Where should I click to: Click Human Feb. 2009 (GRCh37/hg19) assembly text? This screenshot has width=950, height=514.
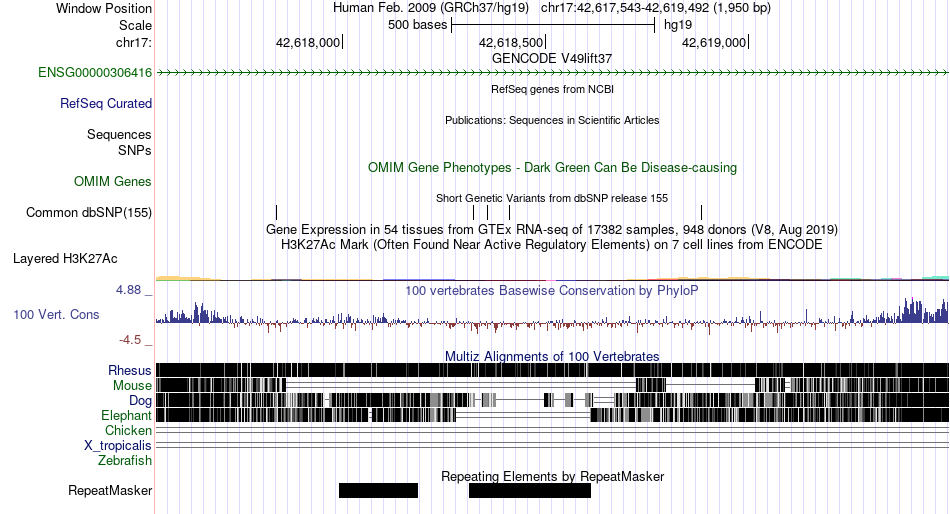point(431,8)
